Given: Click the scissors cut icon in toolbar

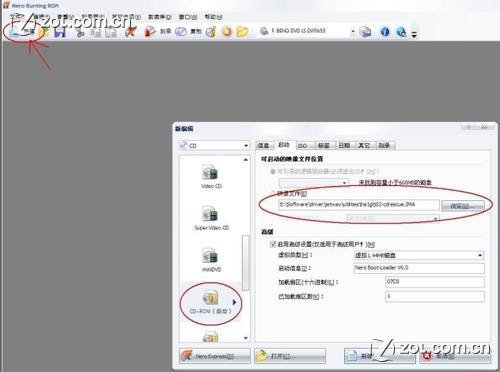Looking at the screenshot, I should [x=79, y=32].
